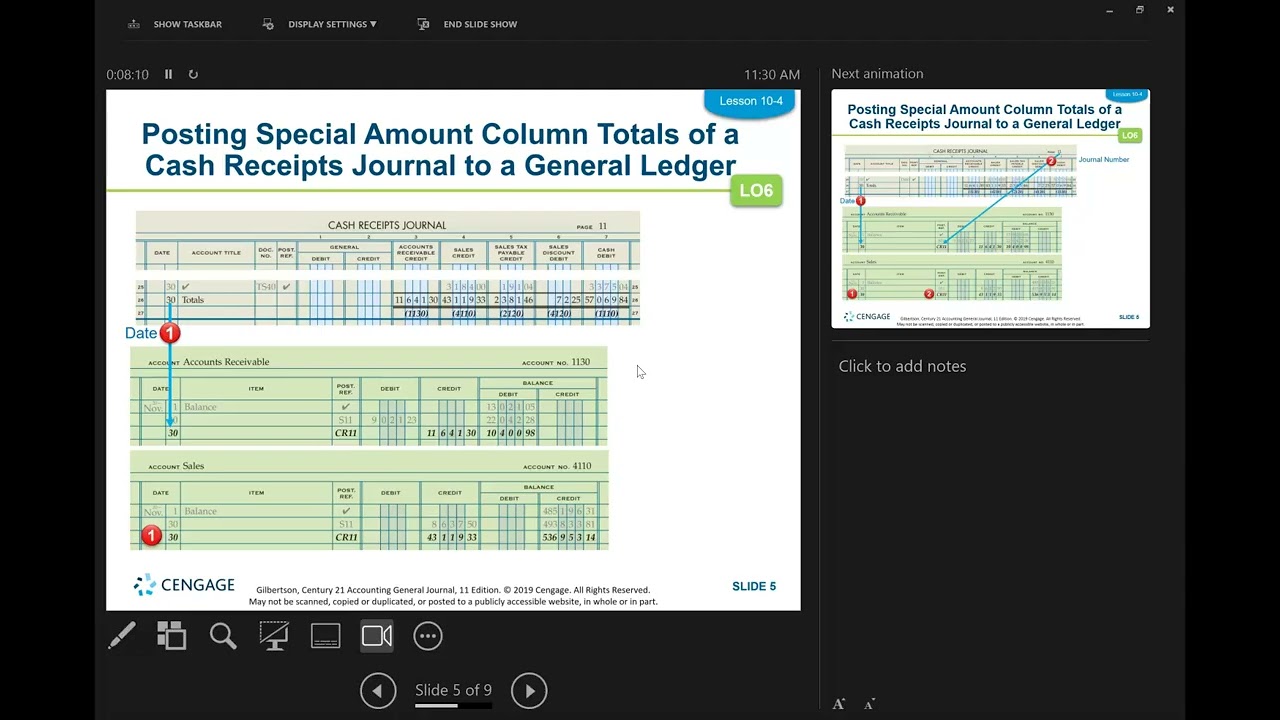
Task: Click the End Slide Show icon
Action: click(x=423, y=24)
